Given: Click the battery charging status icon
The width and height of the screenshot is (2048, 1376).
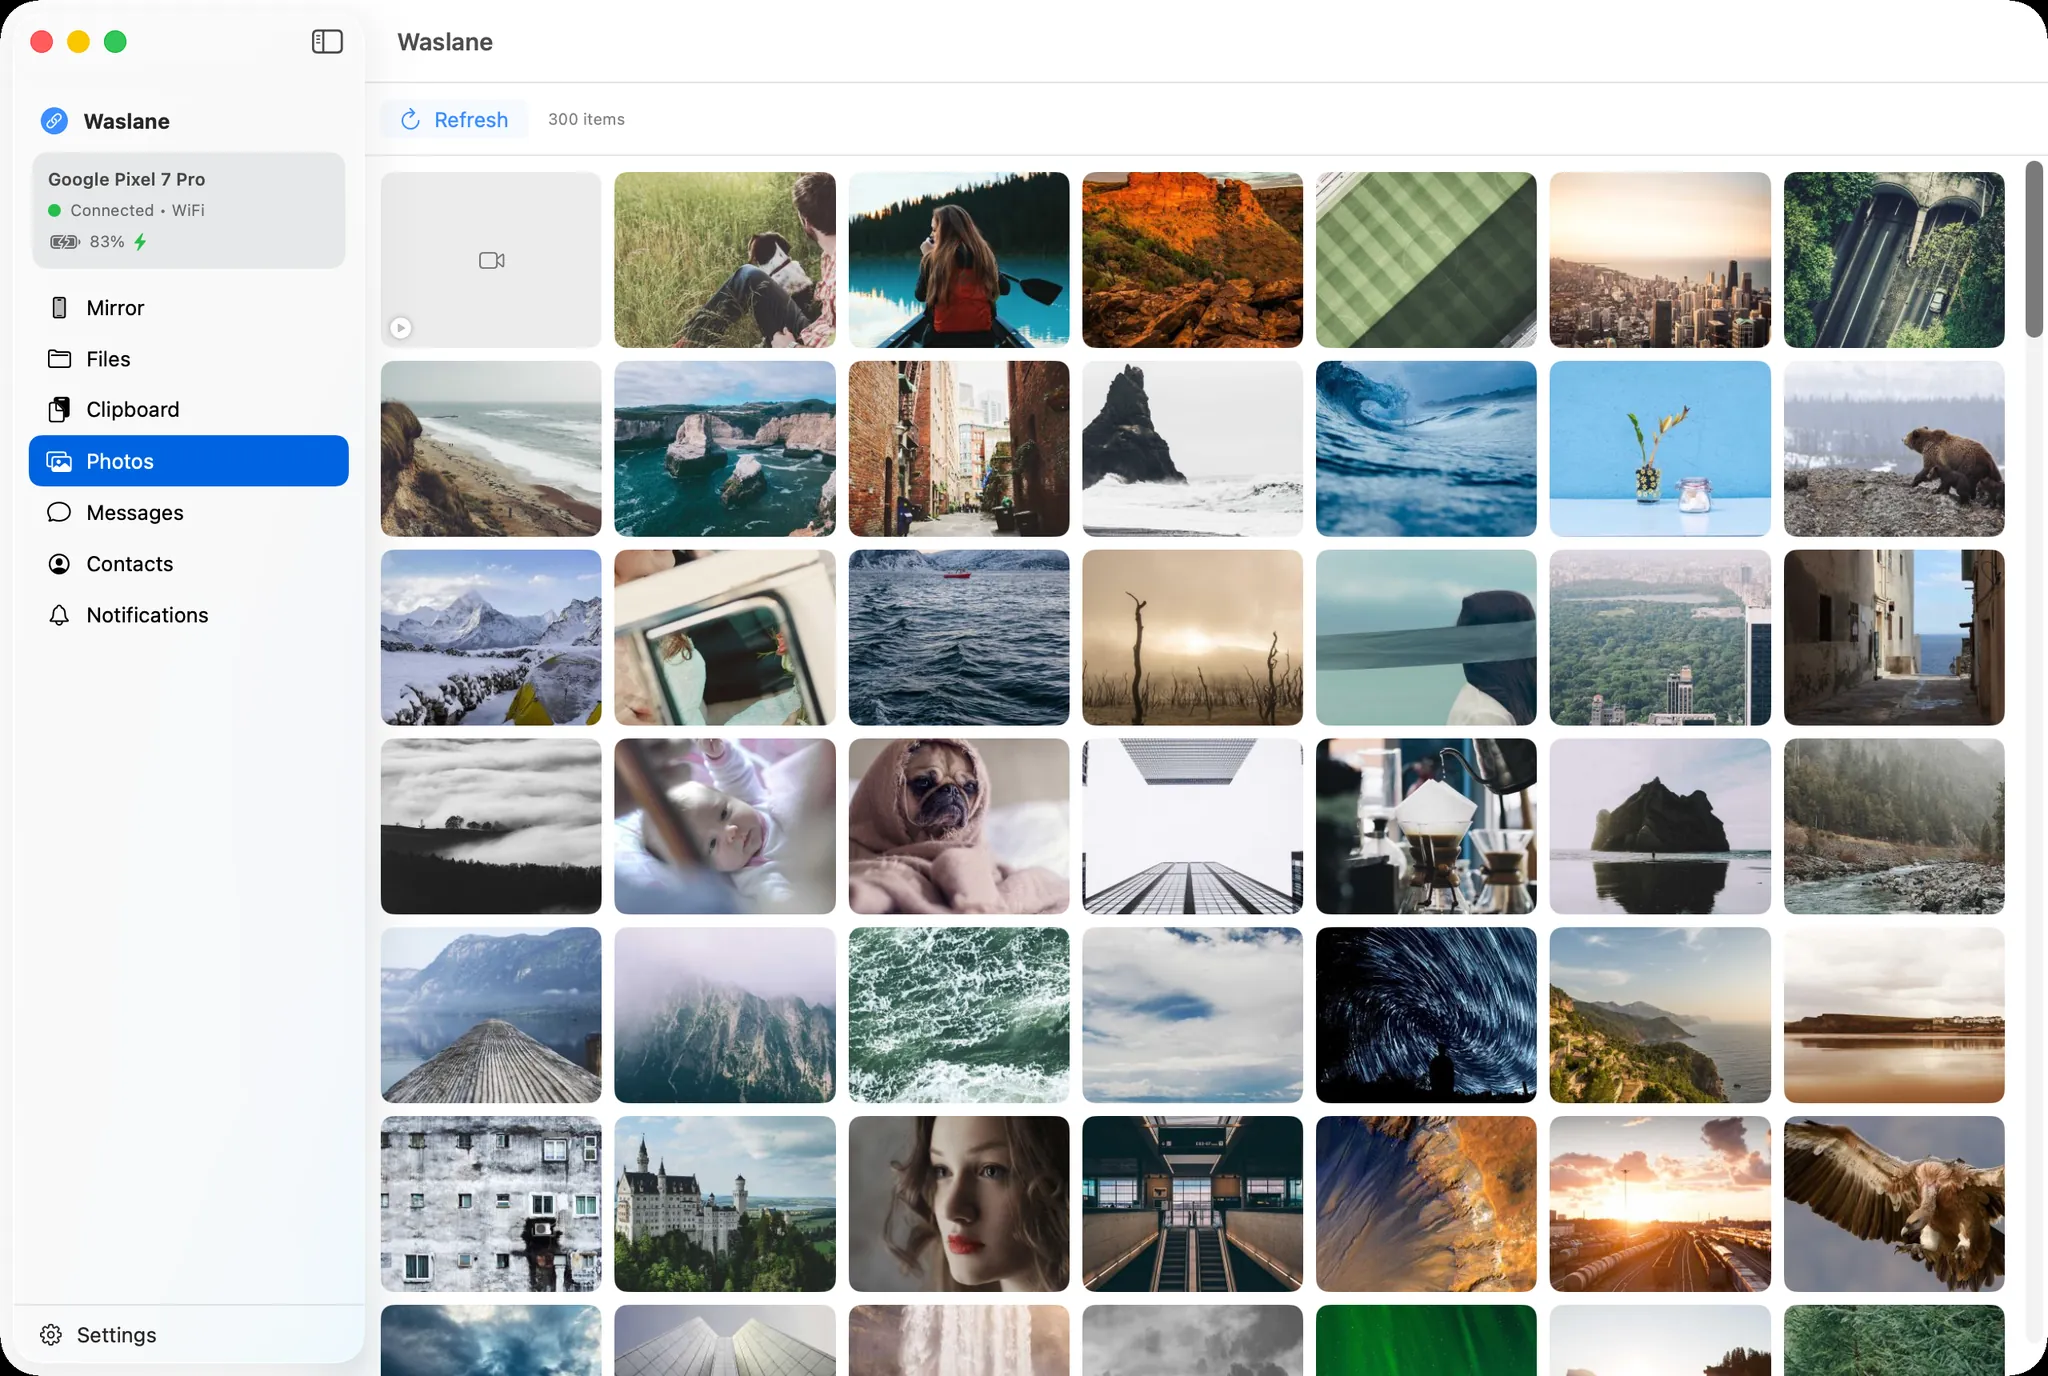Looking at the screenshot, I should (65, 242).
